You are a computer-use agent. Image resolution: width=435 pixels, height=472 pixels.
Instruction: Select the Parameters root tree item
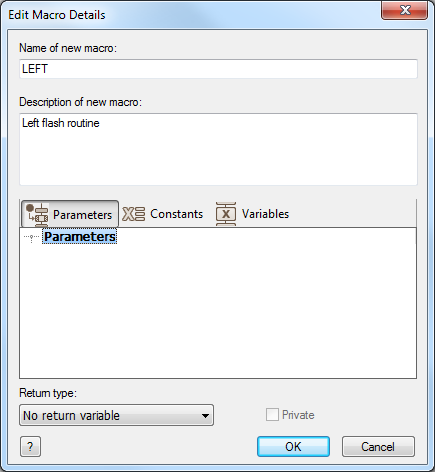(80, 237)
